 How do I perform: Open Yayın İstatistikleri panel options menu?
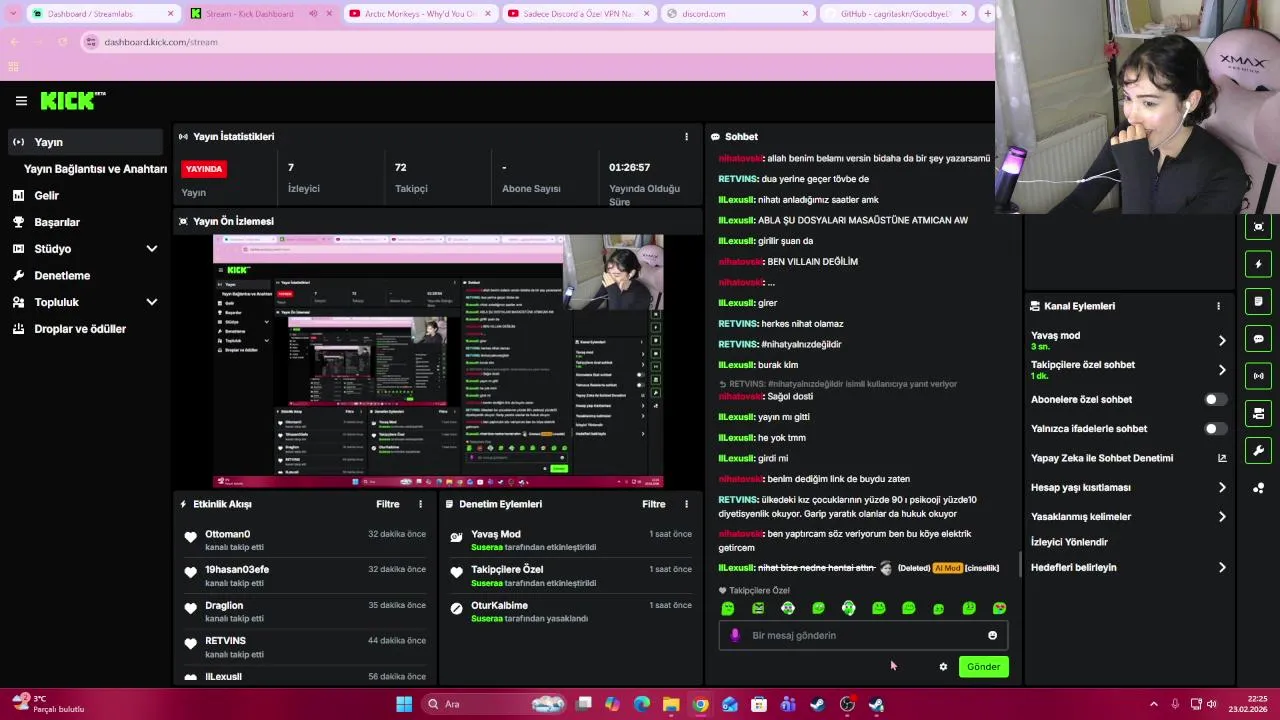(686, 137)
